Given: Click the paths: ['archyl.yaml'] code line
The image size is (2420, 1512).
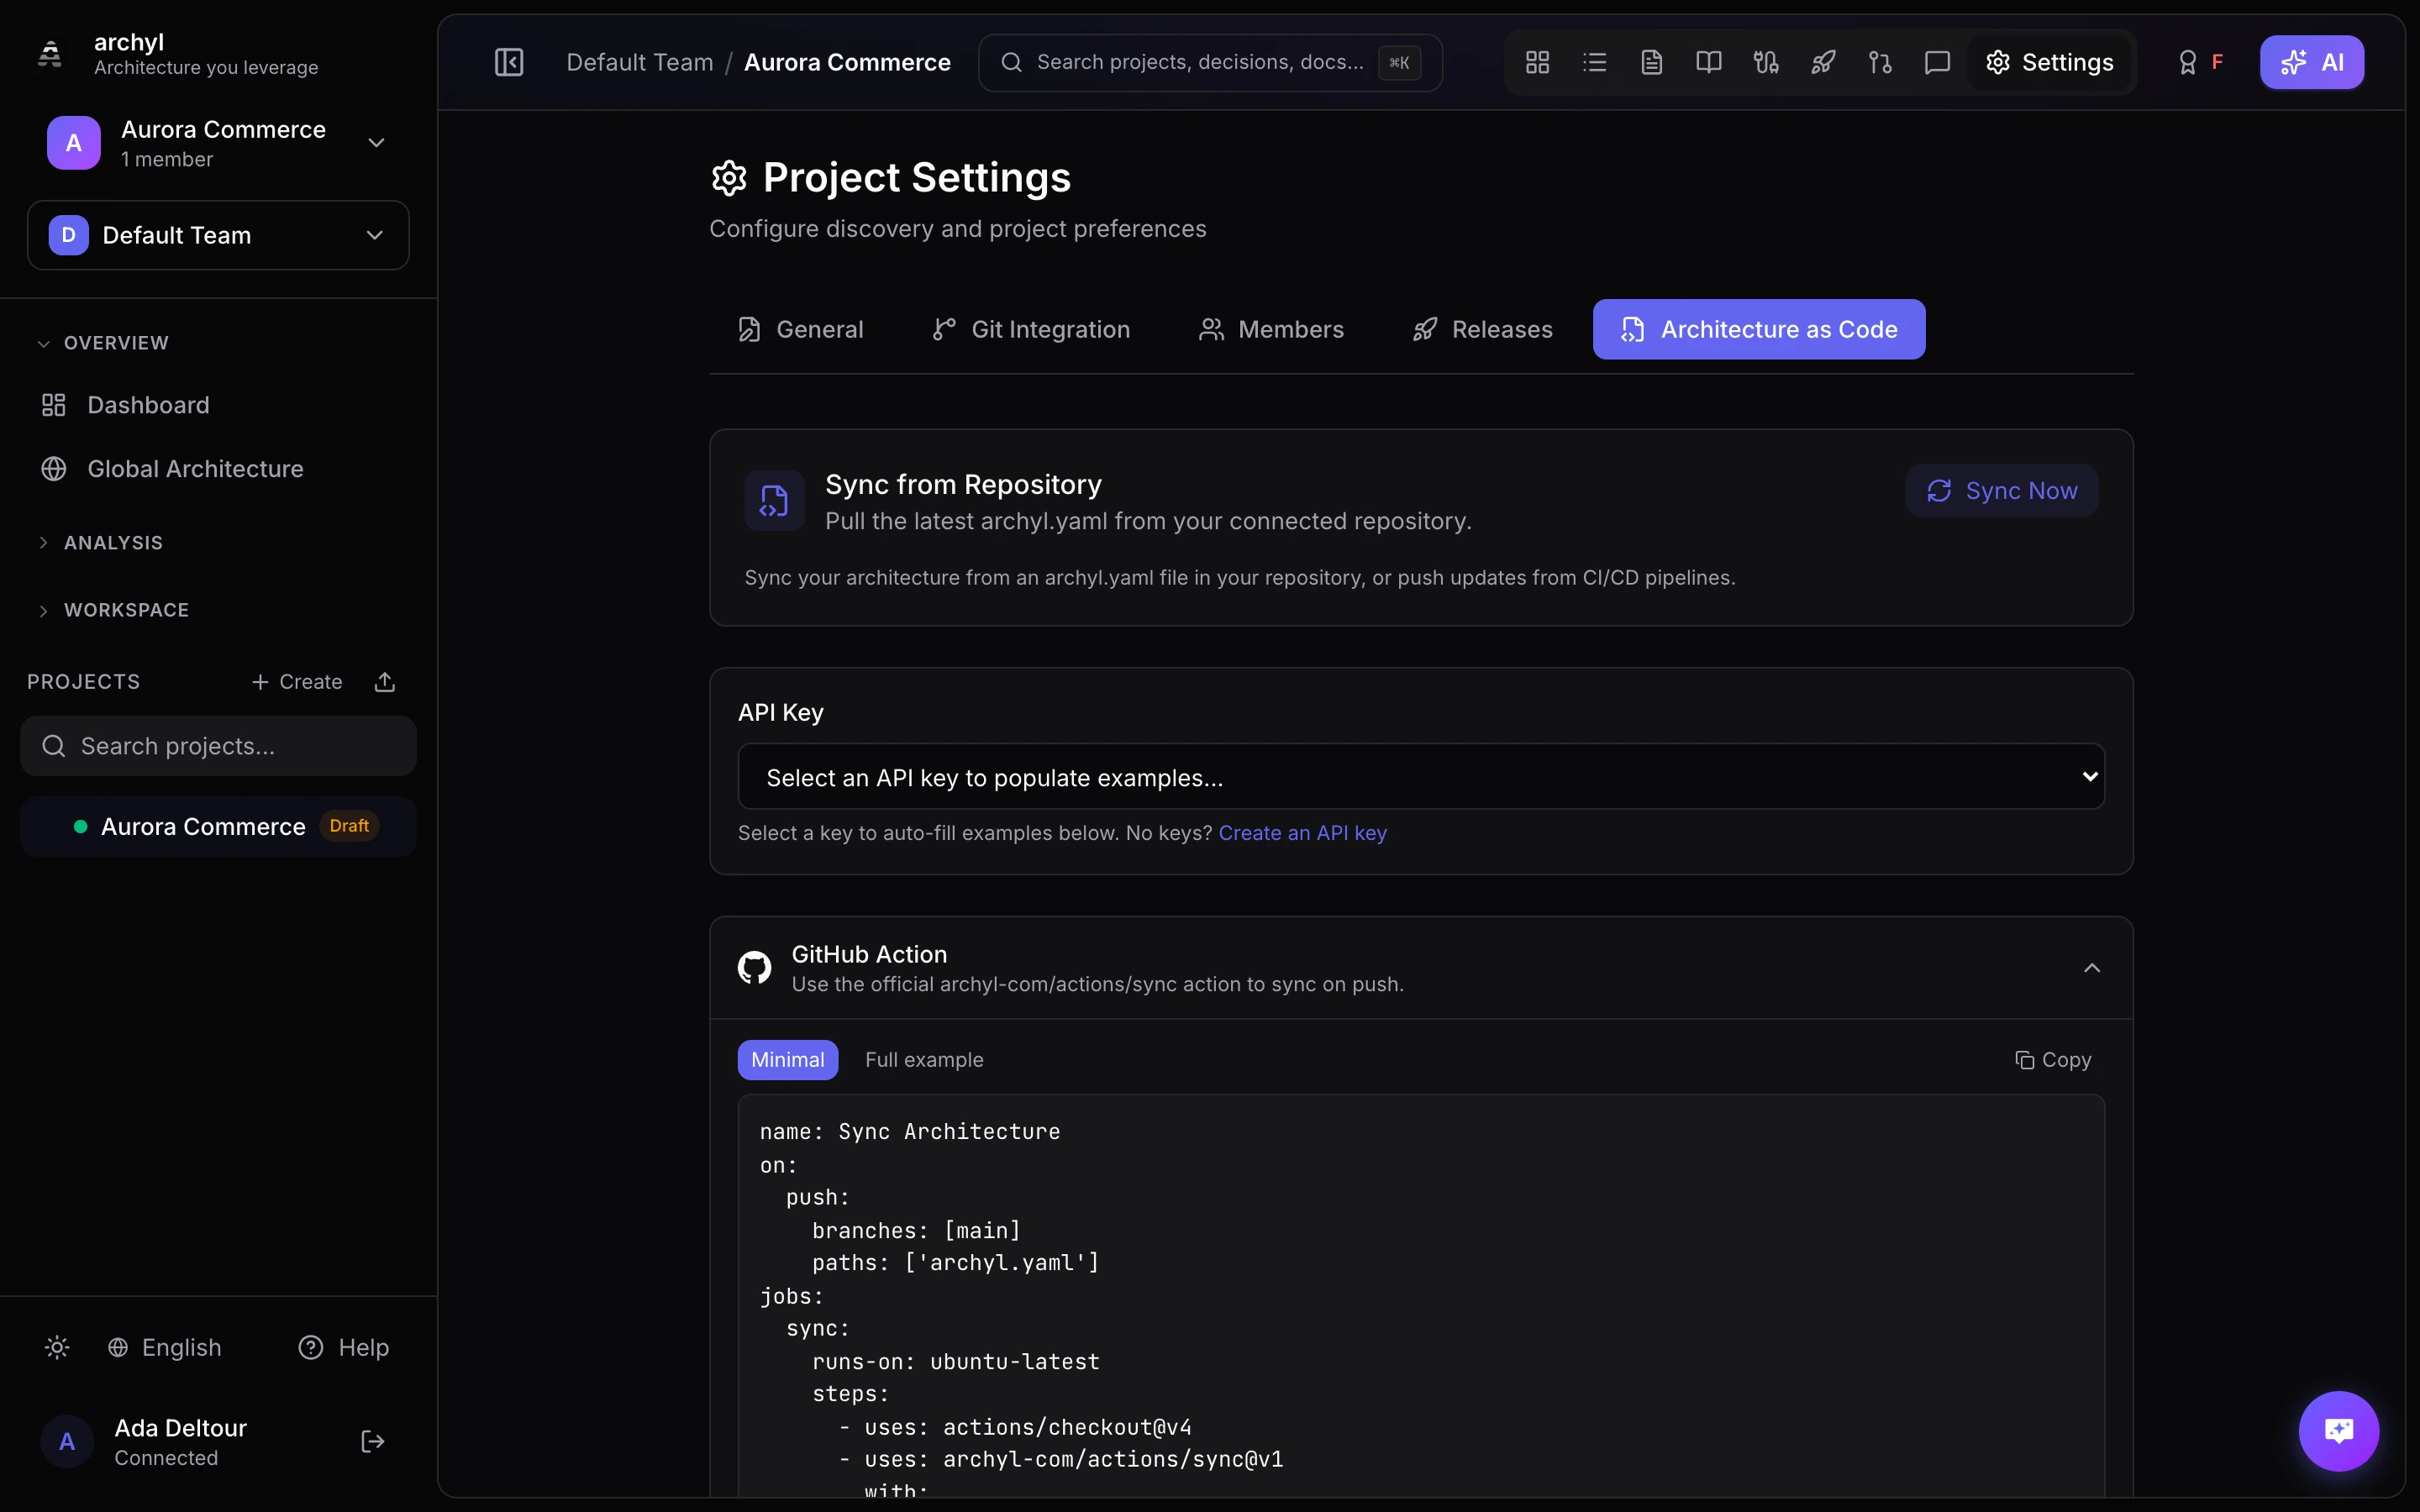Looking at the screenshot, I should tap(956, 1263).
